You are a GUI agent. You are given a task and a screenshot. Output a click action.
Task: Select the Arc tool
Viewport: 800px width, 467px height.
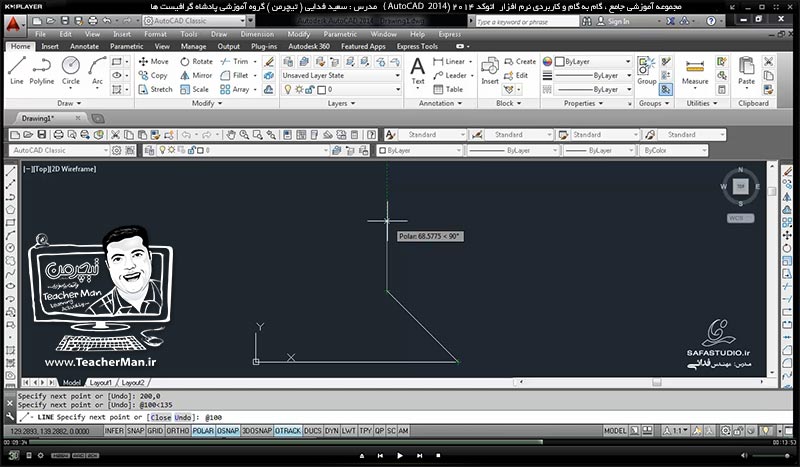[x=97, y=70]
